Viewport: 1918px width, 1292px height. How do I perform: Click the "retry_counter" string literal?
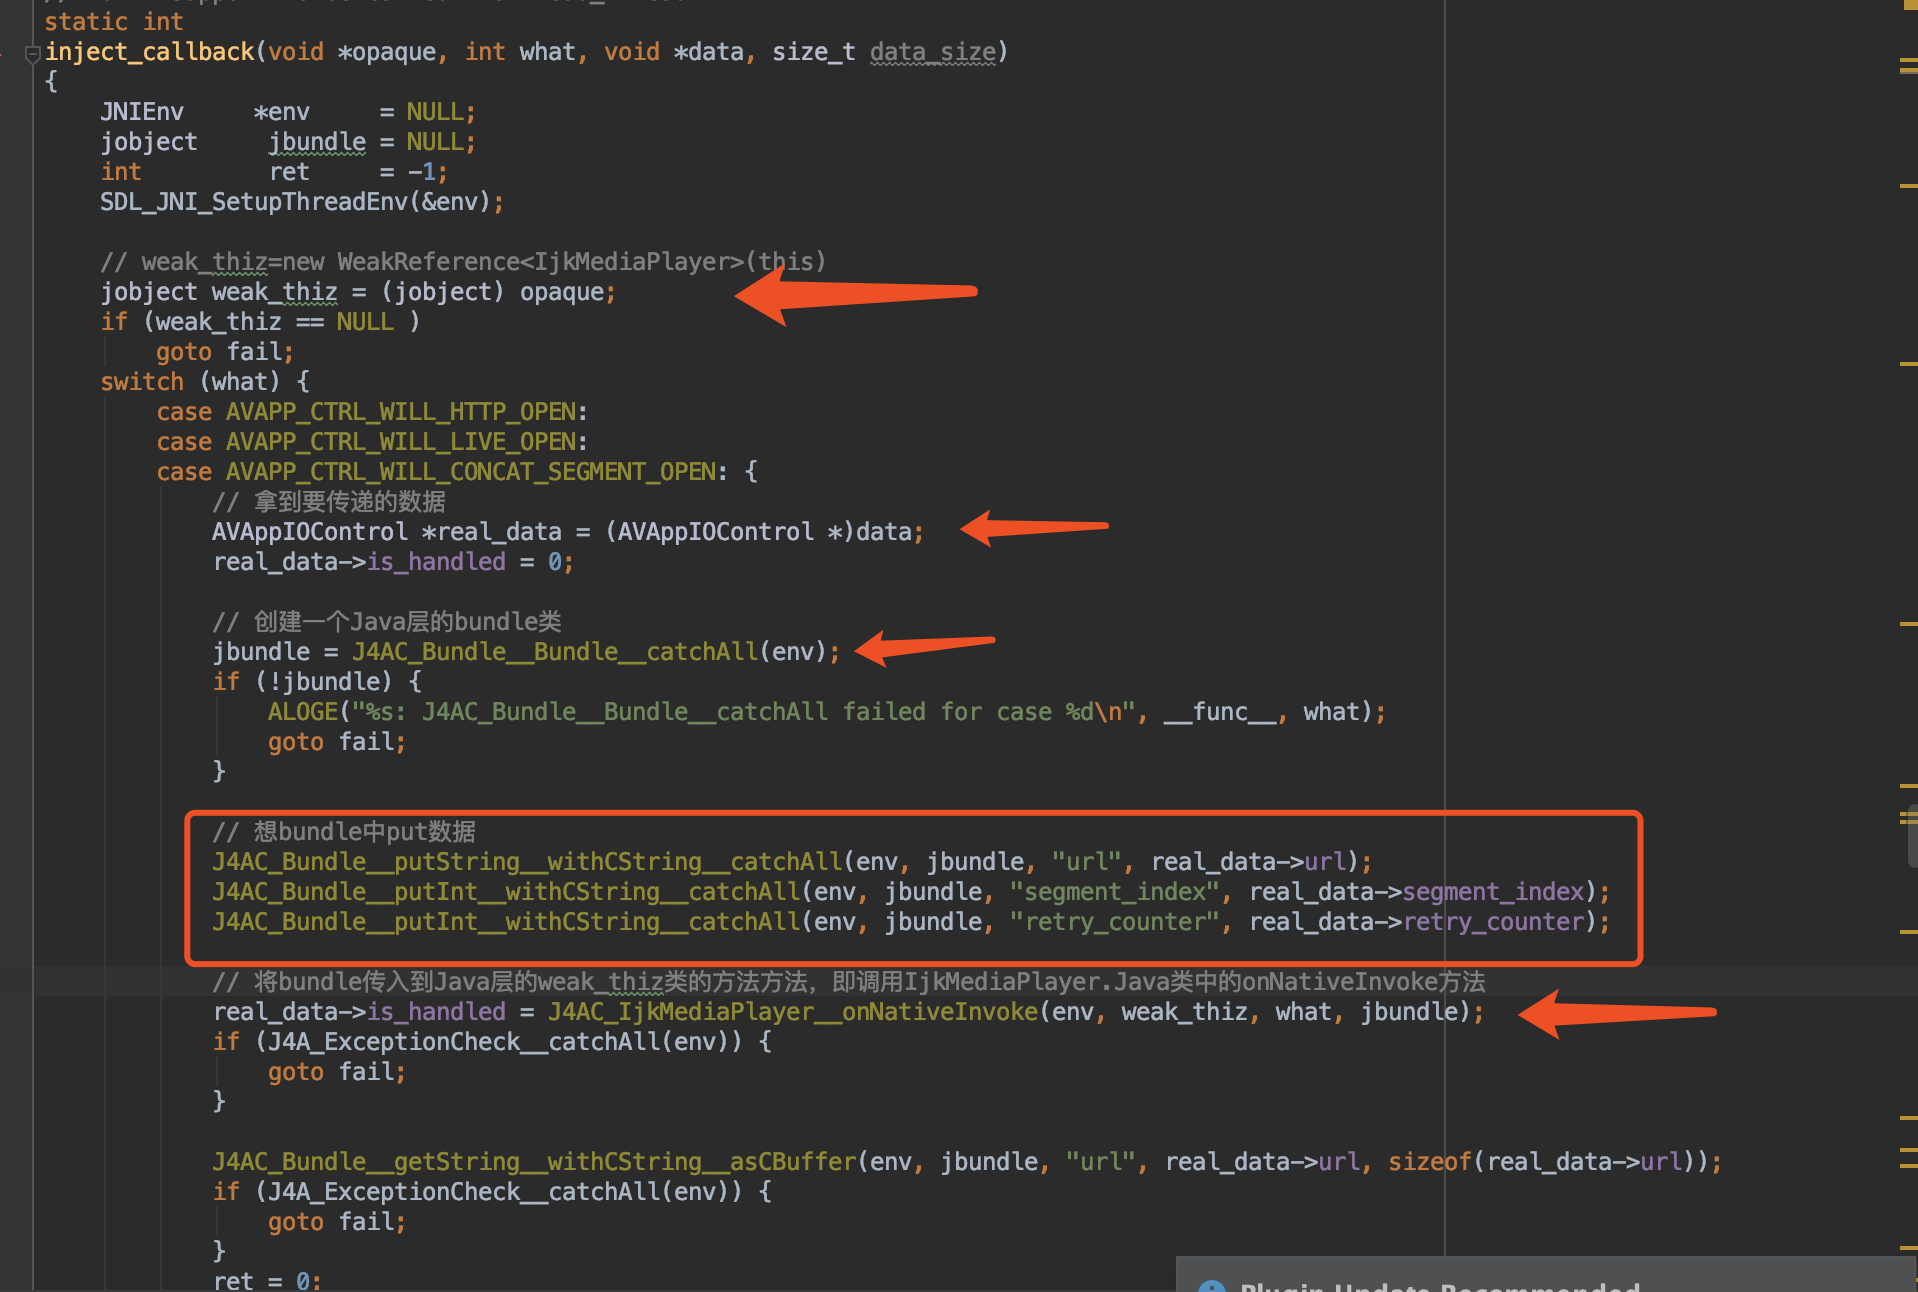(x=1114, y=922)
